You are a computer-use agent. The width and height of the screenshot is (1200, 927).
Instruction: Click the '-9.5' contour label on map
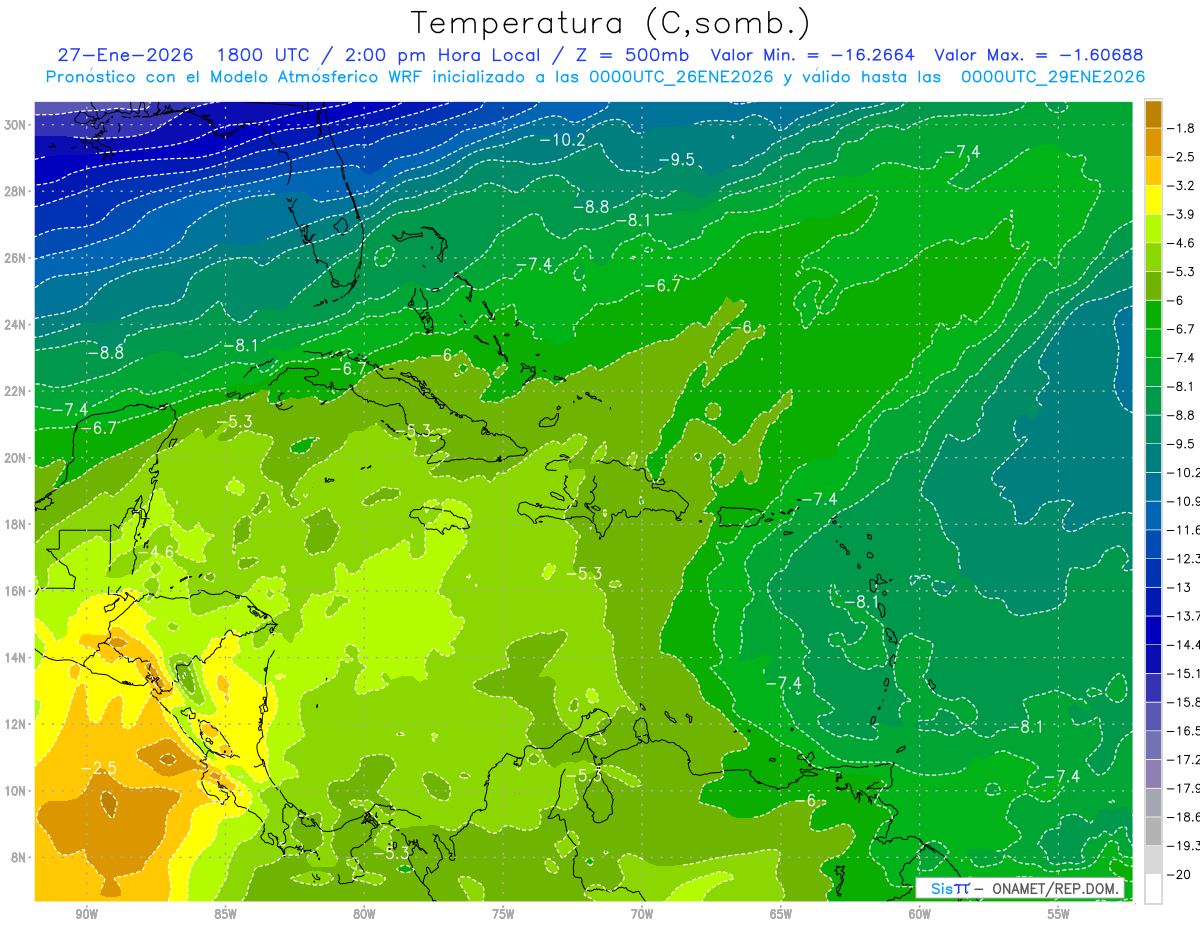(x=676, y=159)
